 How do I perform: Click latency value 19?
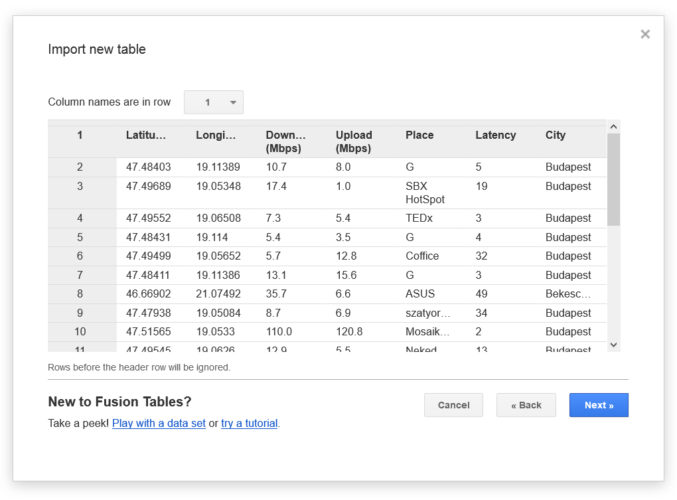coord(481,186)
